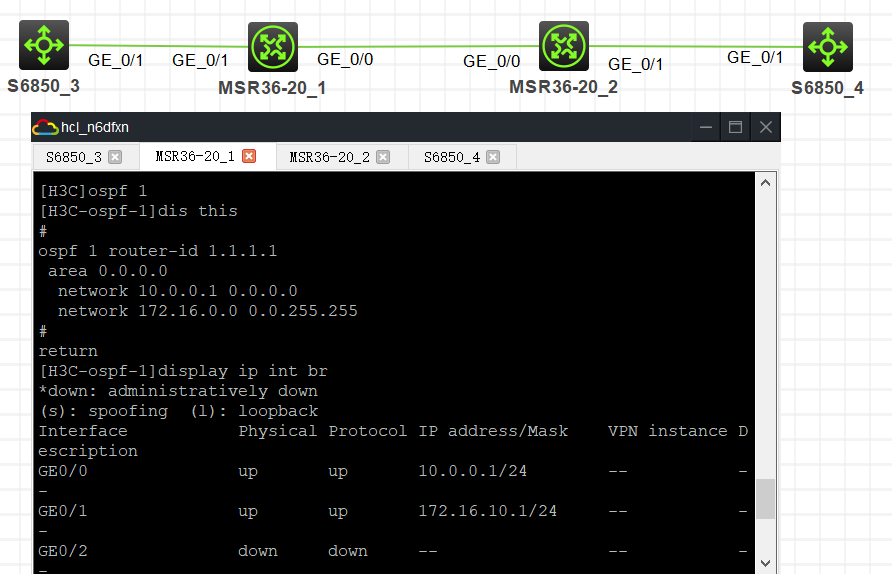Click GE_0/0 port label left of MSR36-20_2

pyautogui.click(x=492, y=61)
